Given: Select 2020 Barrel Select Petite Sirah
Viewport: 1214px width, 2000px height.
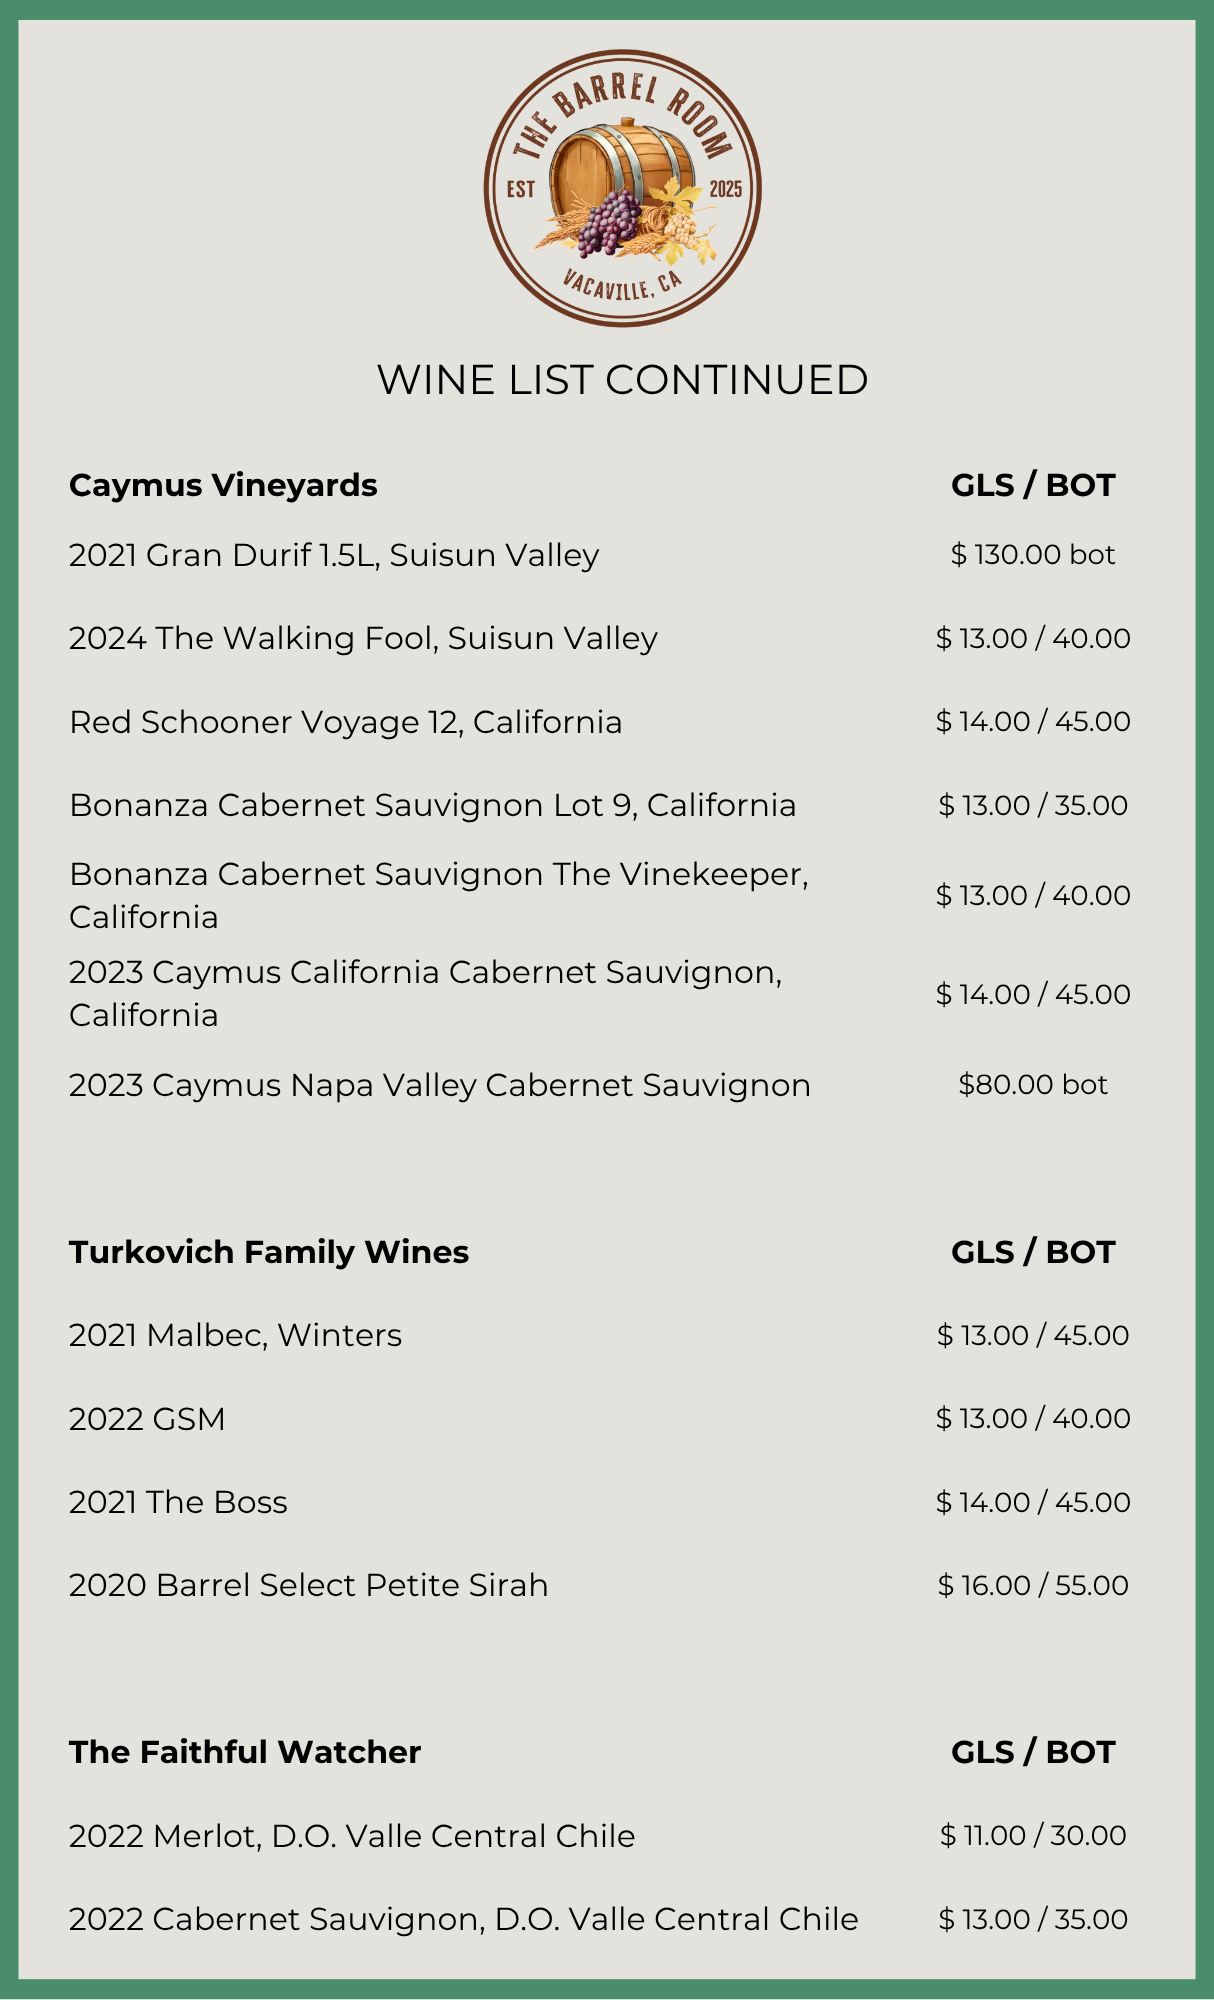Looking at the screenshot, I should click(308, 1585).
